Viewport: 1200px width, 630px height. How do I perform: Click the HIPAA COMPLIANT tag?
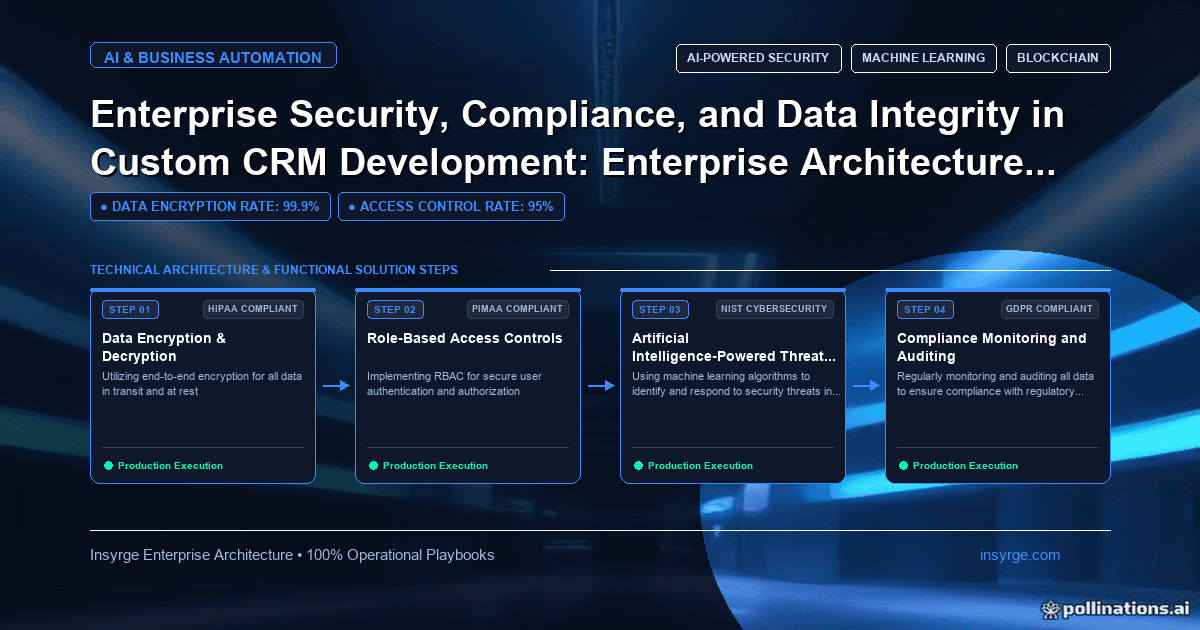253,310
